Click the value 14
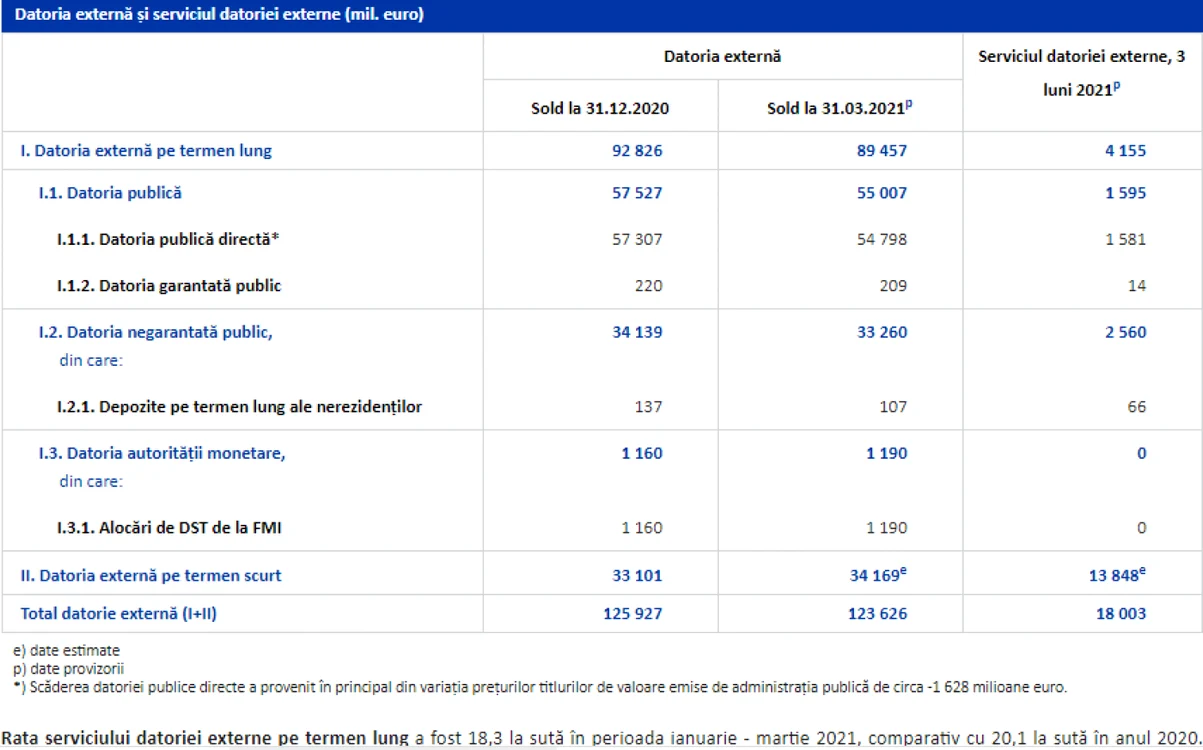 [x=1137, y=286]
